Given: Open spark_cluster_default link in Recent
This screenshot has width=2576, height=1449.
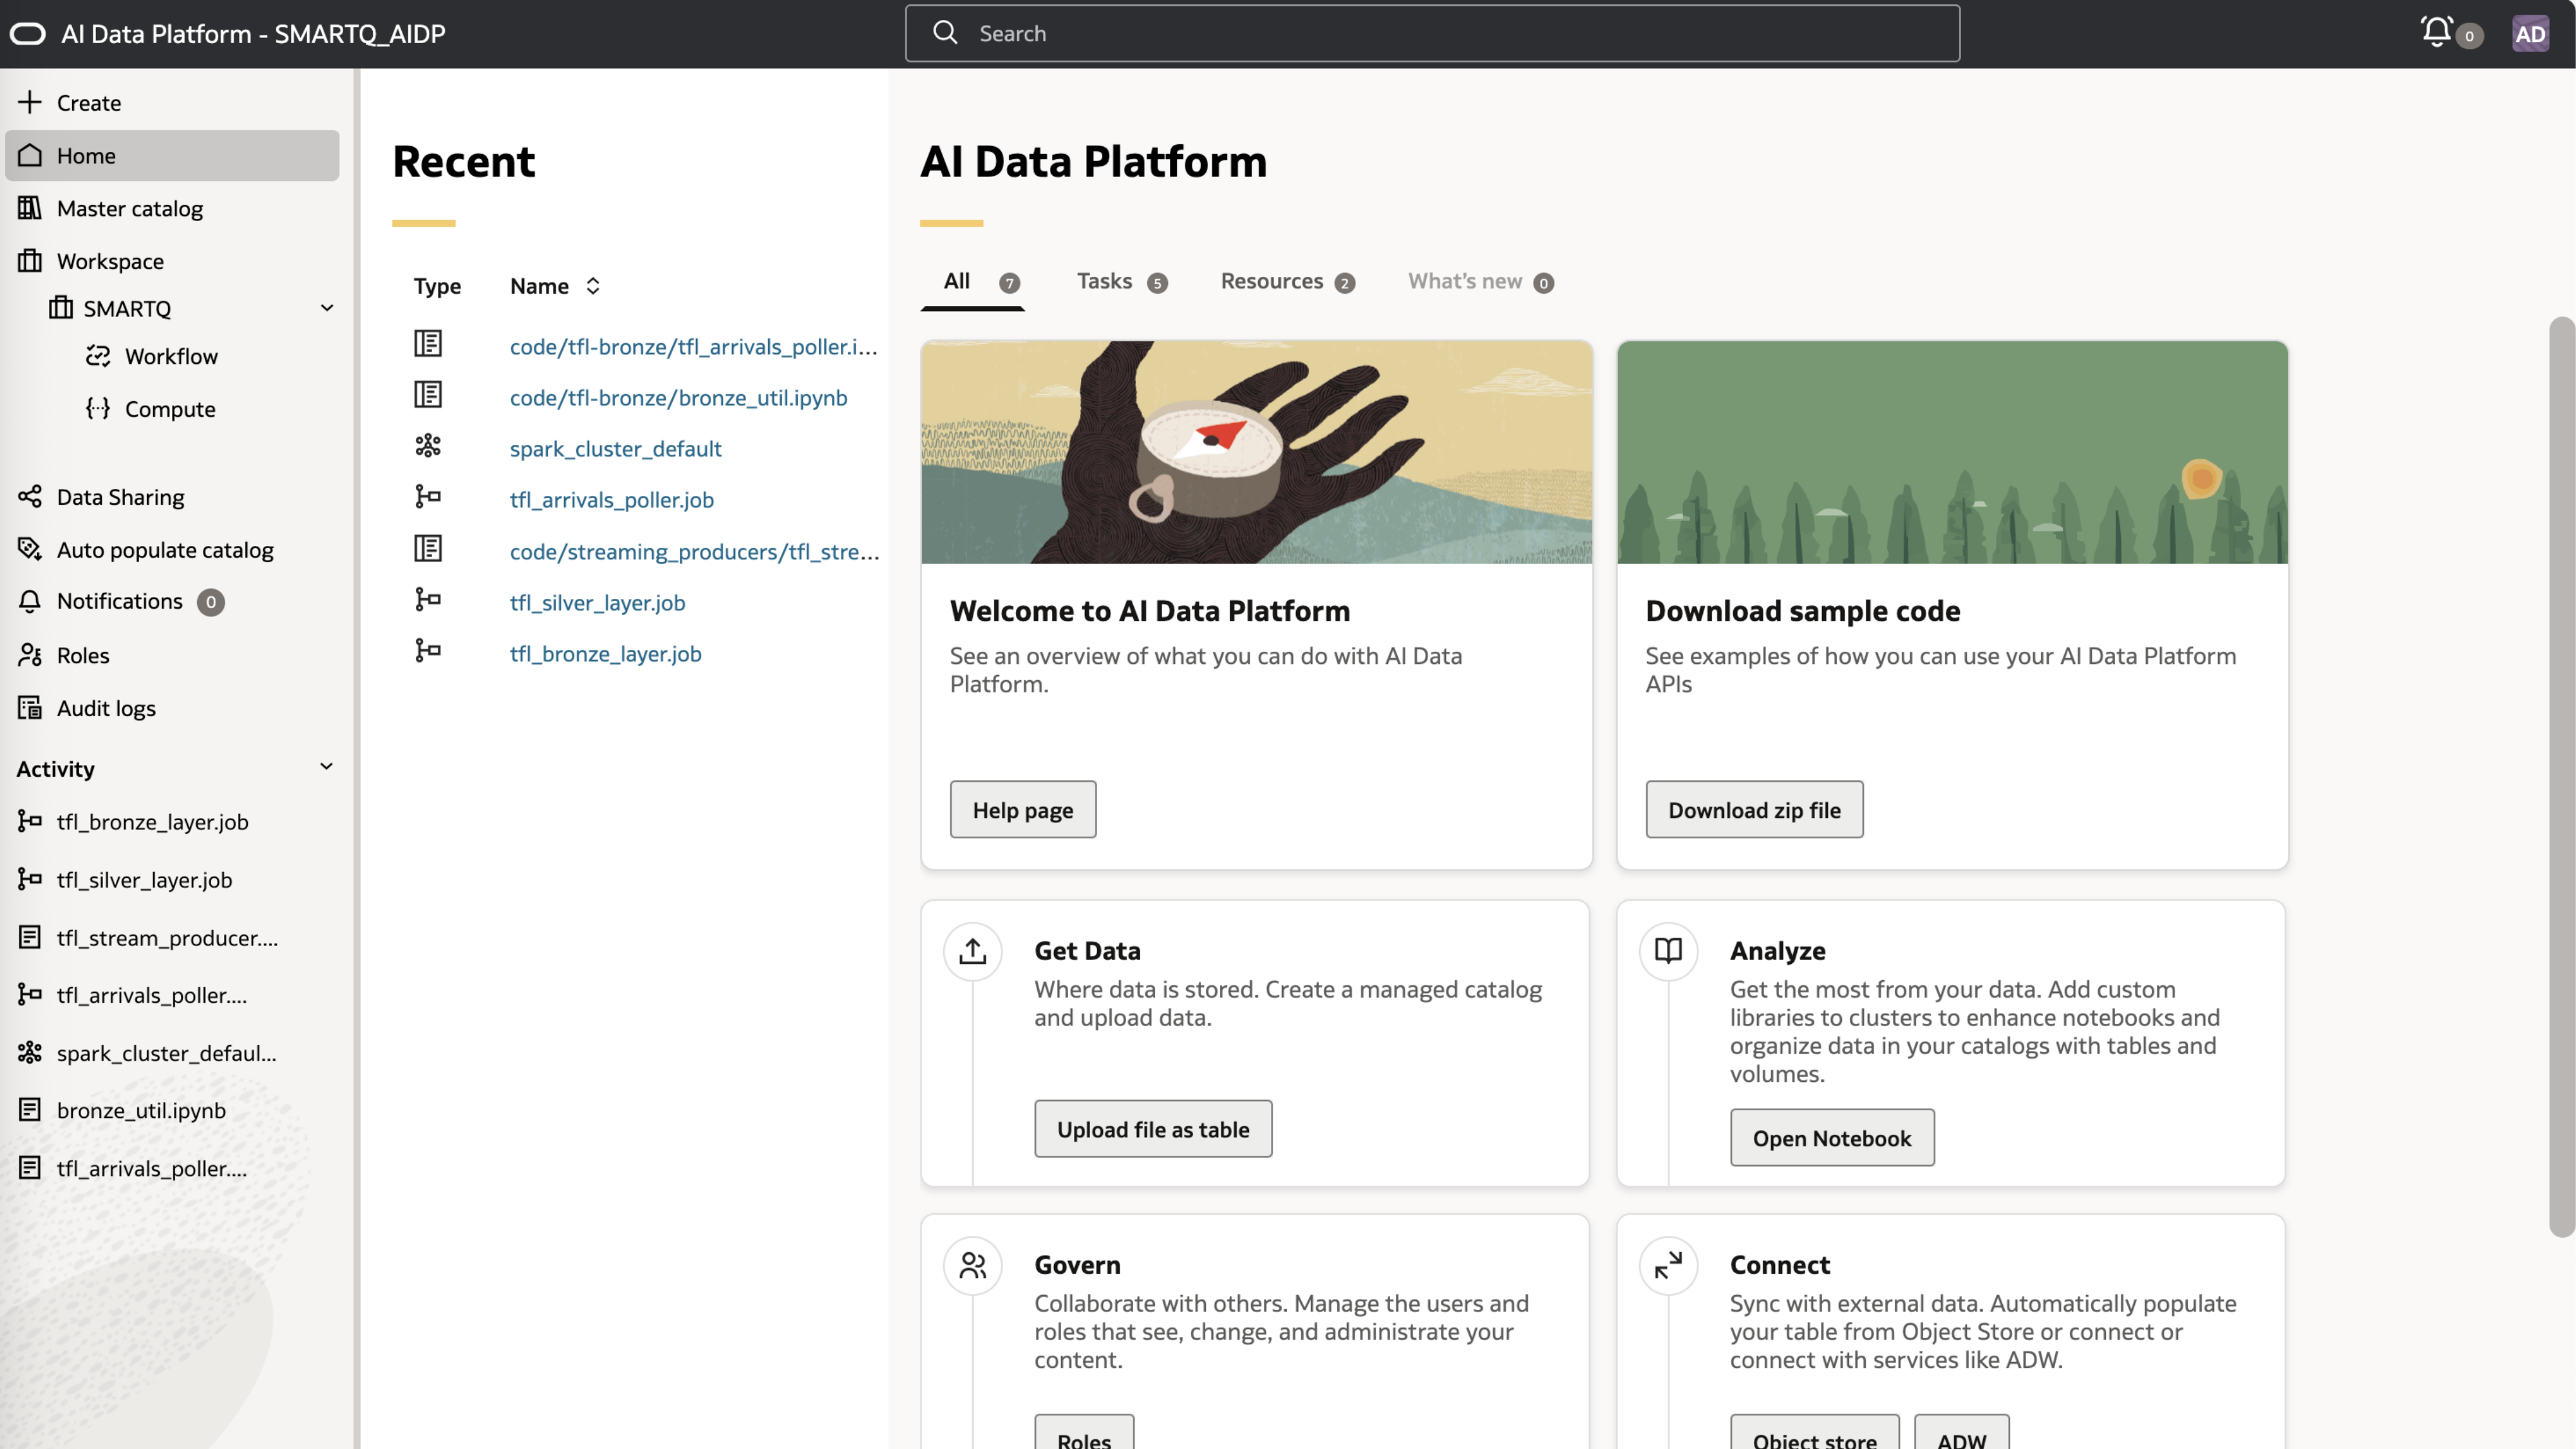Looking at the screenshot, I should [615, 448].
